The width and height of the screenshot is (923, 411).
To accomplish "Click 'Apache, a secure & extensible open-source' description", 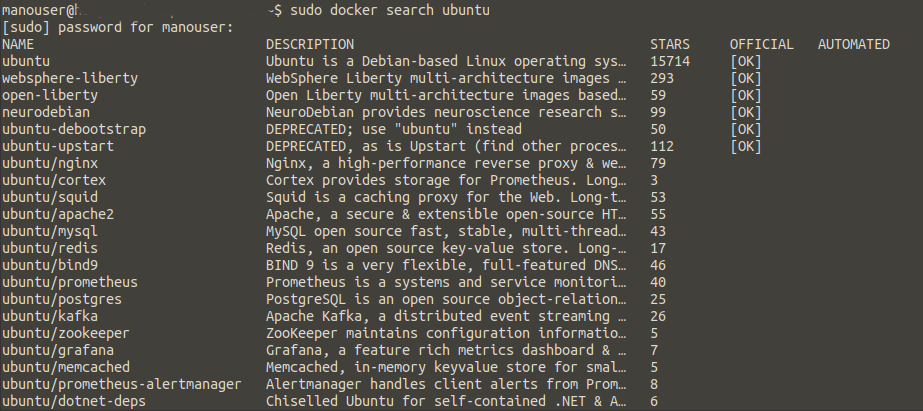I will pyautogui.click(x=446, y=214).
